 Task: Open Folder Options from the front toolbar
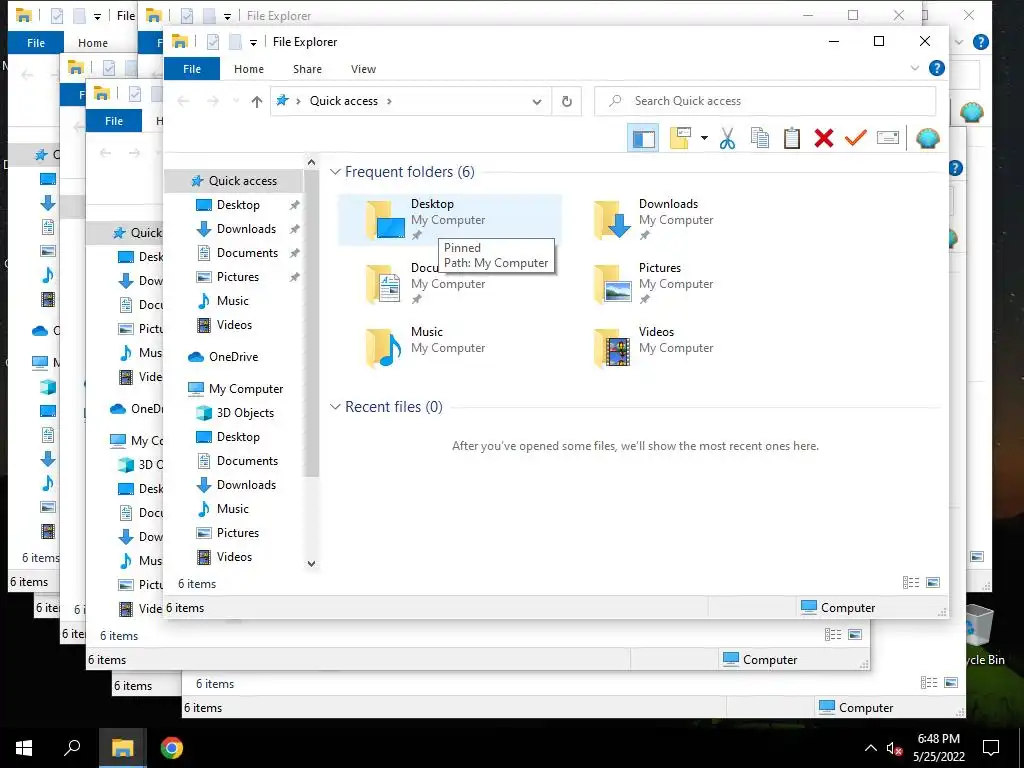click(x=680, y=138)
